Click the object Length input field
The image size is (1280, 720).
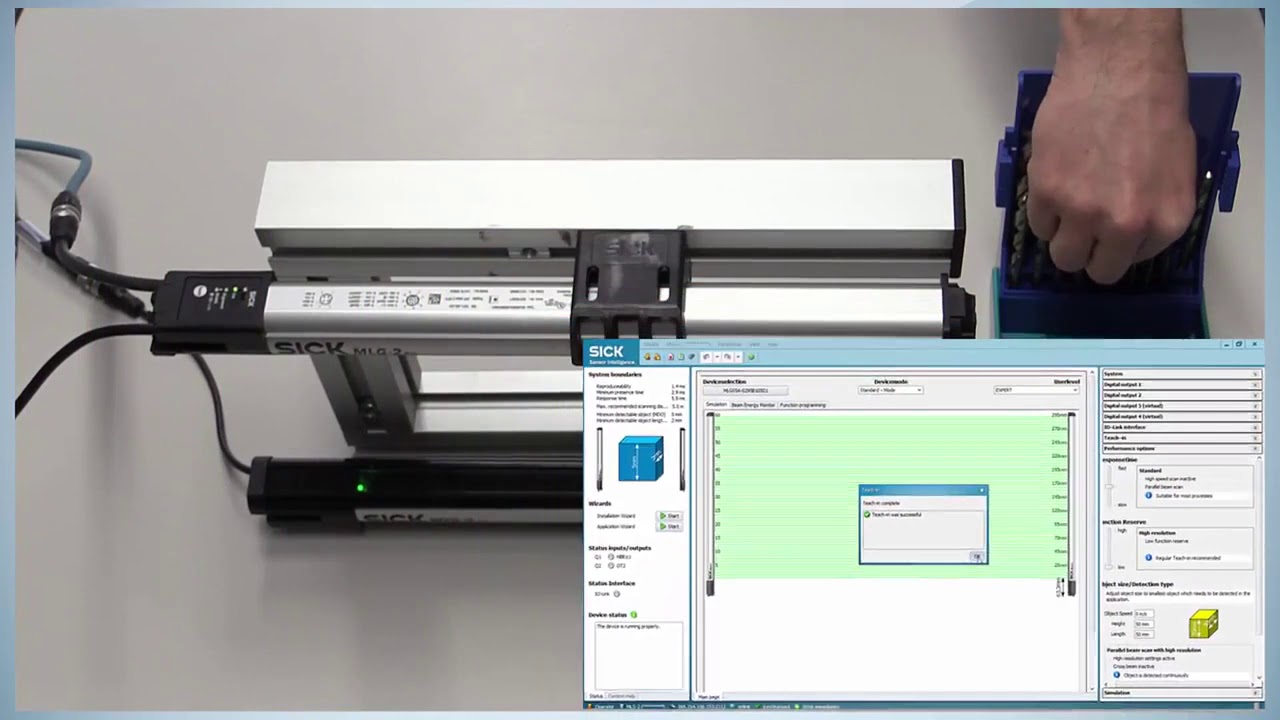pos(1143,634)
